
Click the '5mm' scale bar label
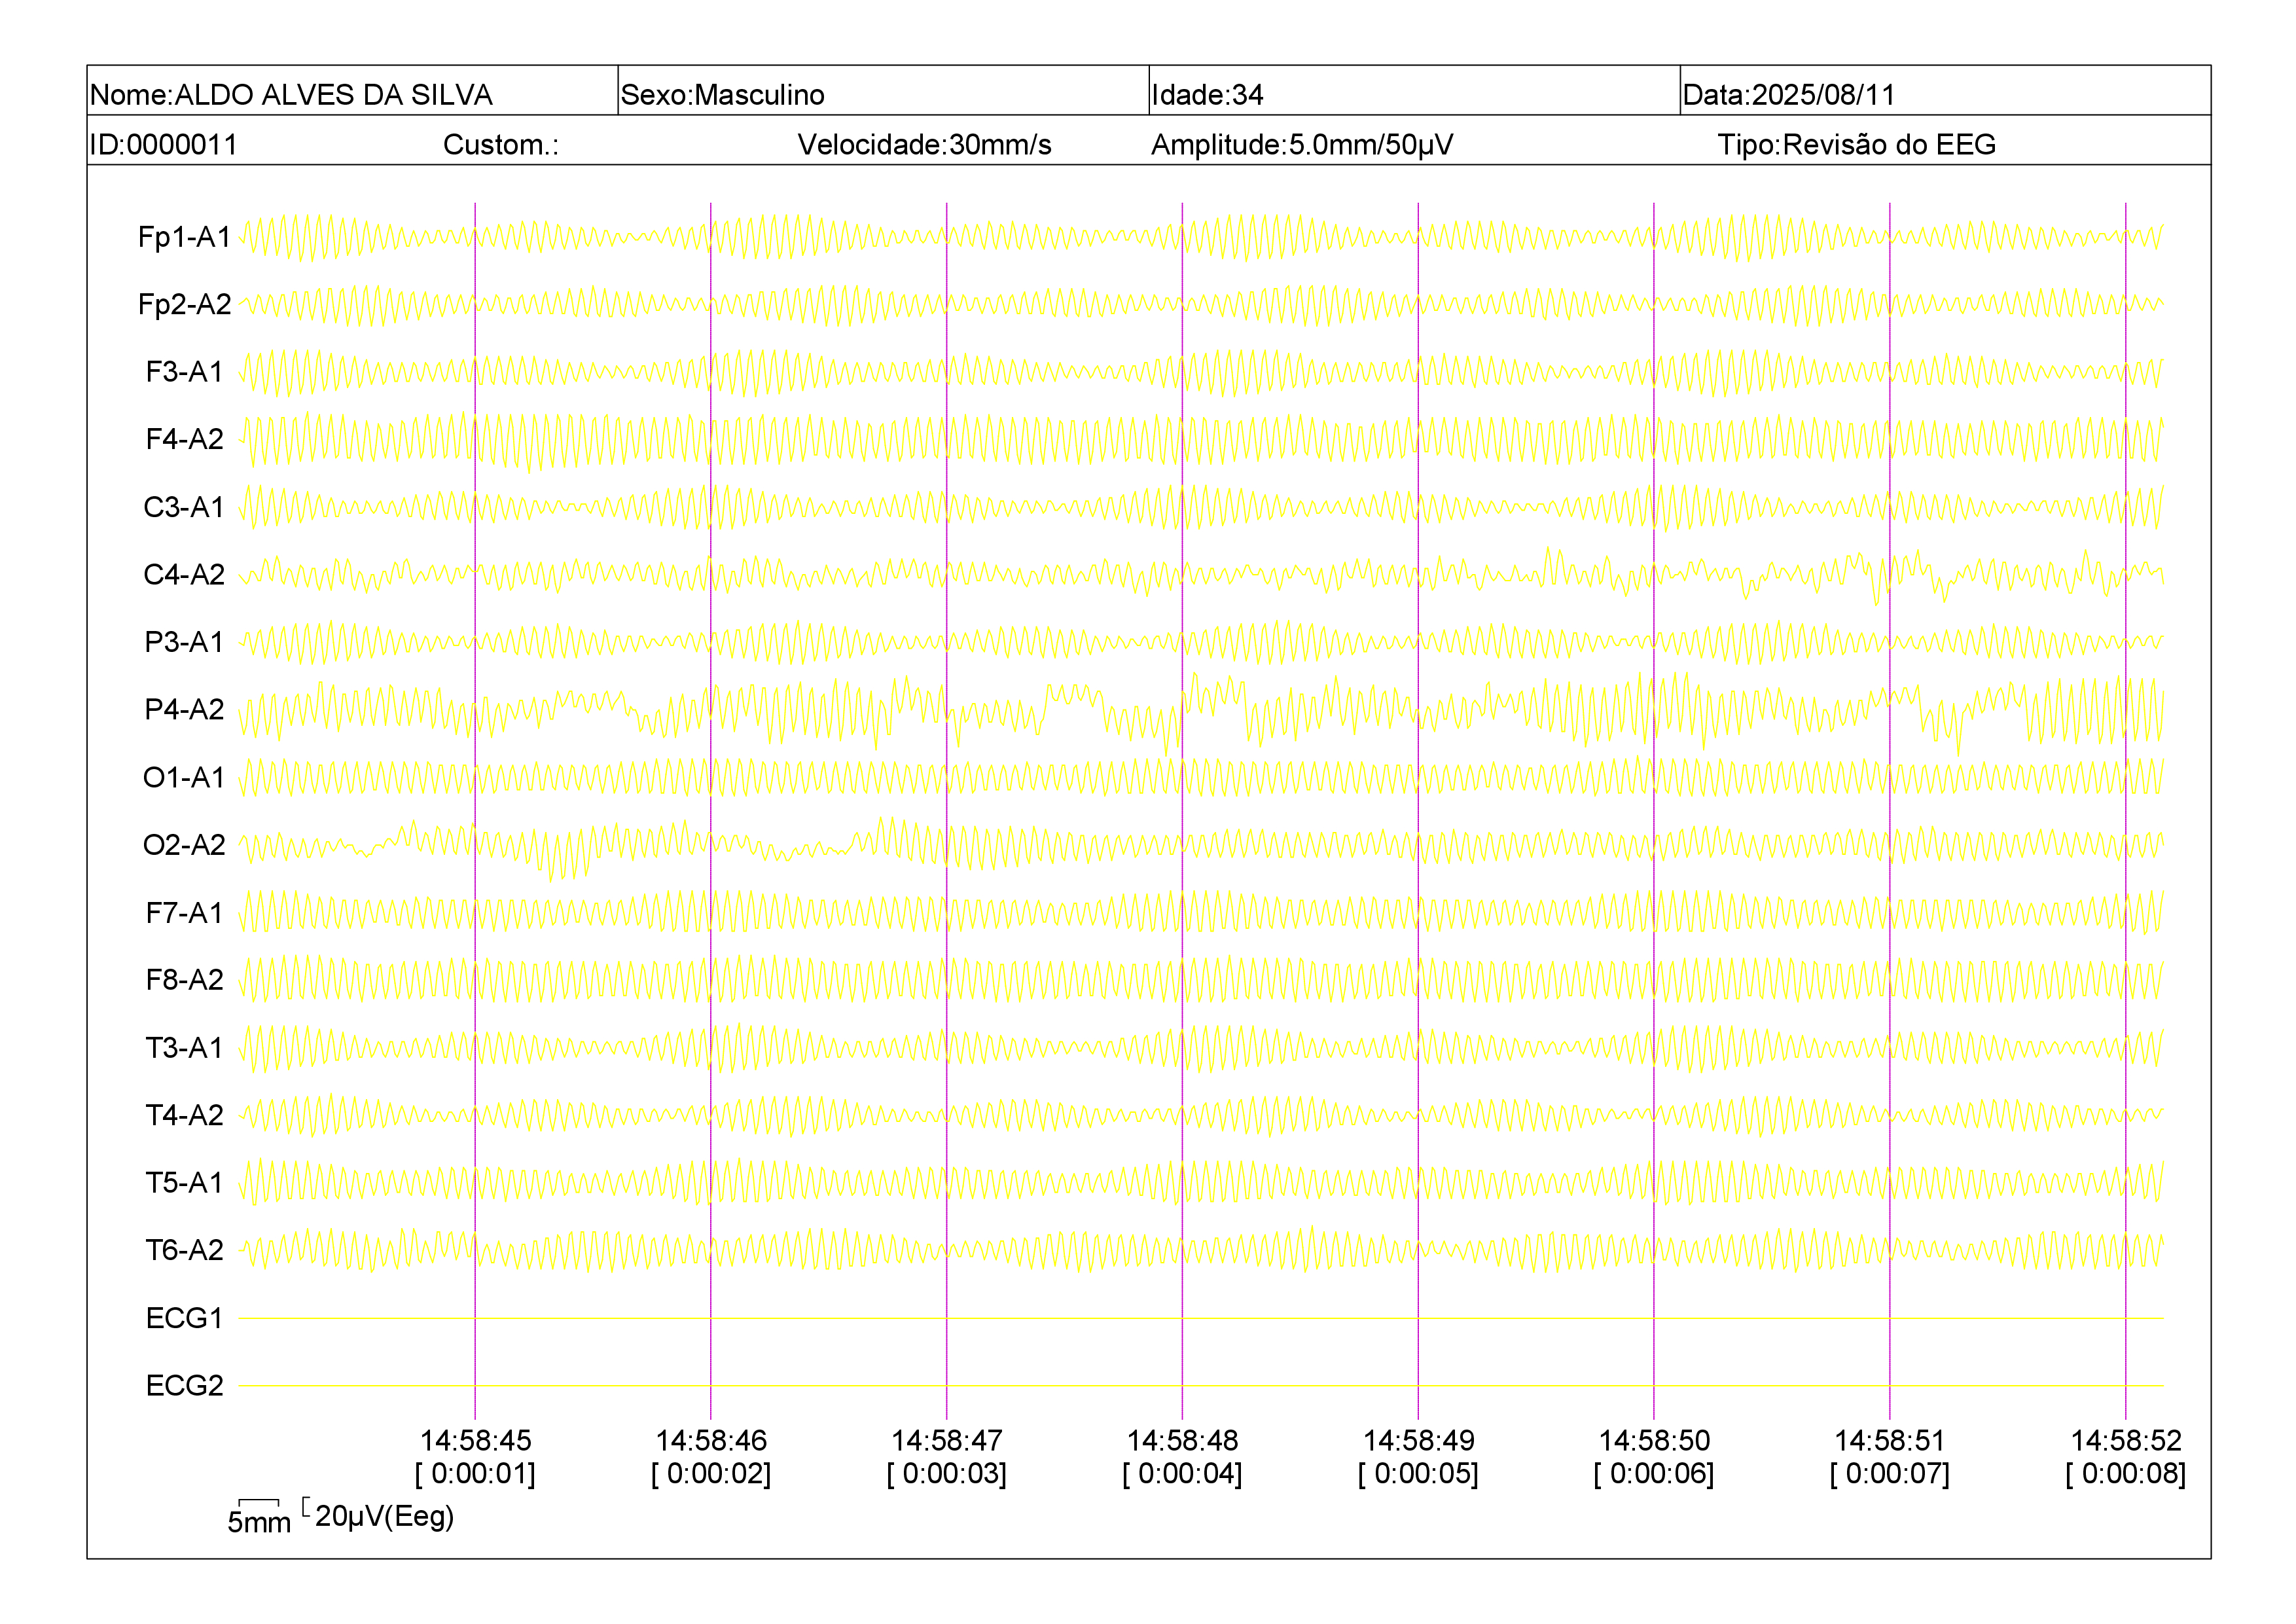pos(259,1522)
